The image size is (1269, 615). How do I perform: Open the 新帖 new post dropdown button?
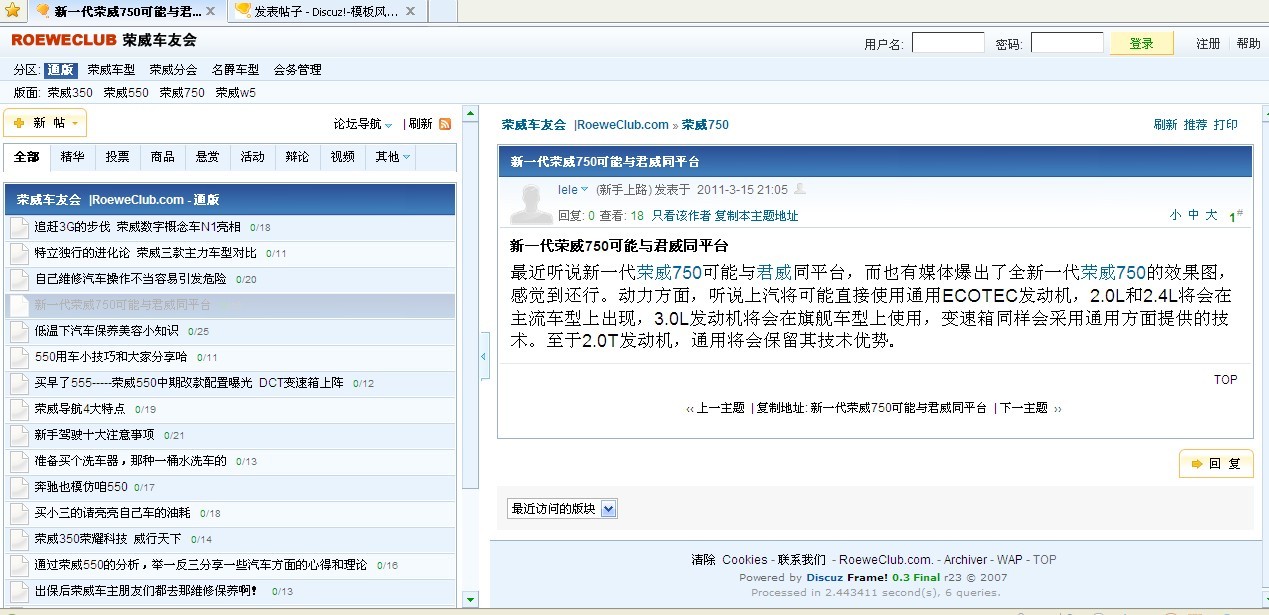[x=45, y=123]
